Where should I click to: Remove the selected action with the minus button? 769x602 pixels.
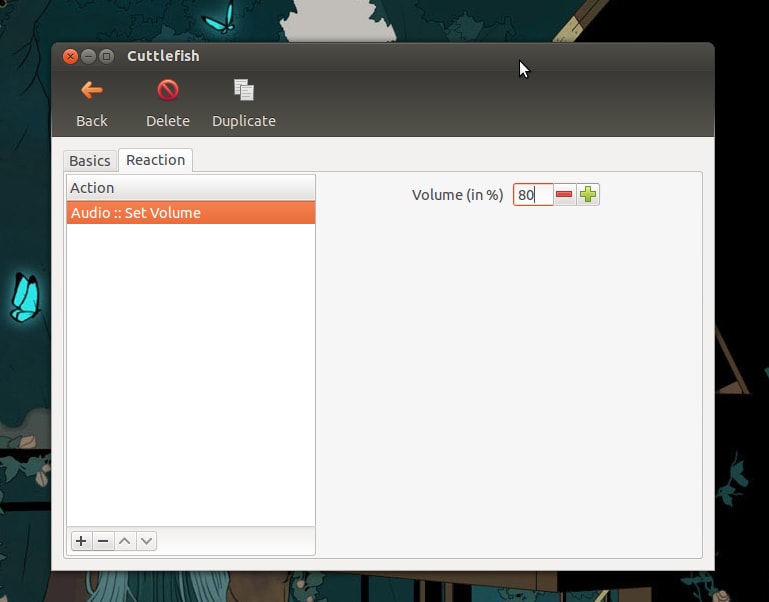tap(103, 541)
